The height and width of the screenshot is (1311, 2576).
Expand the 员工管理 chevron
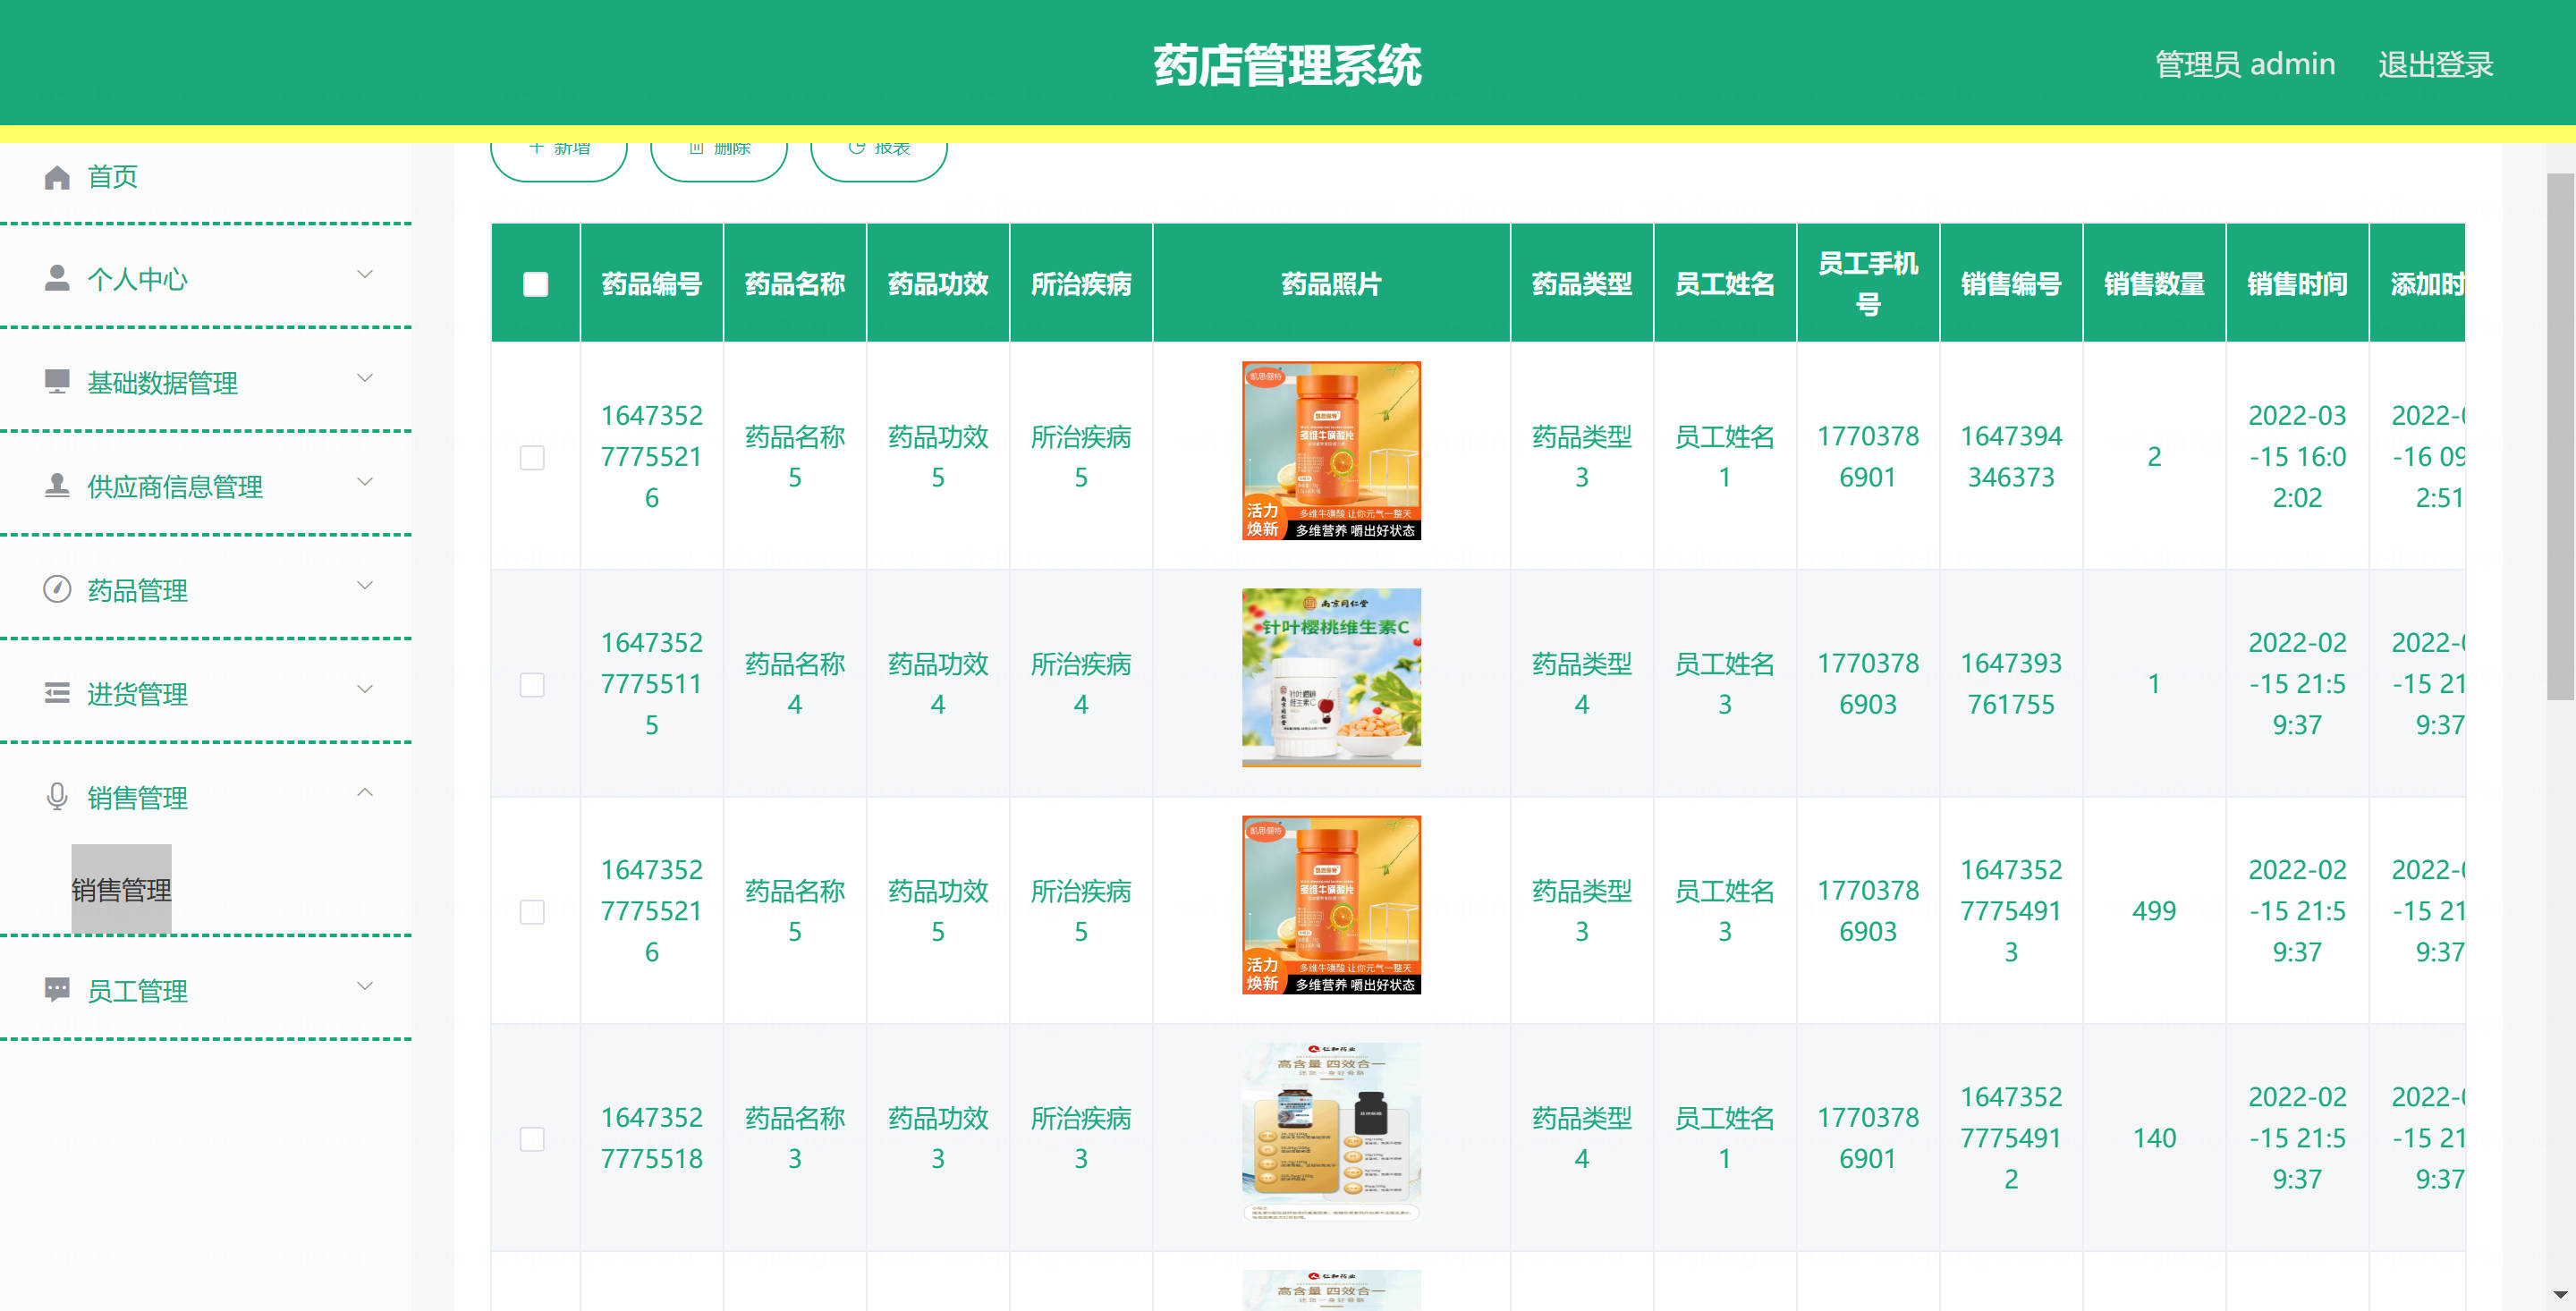[x=365, y=986]
